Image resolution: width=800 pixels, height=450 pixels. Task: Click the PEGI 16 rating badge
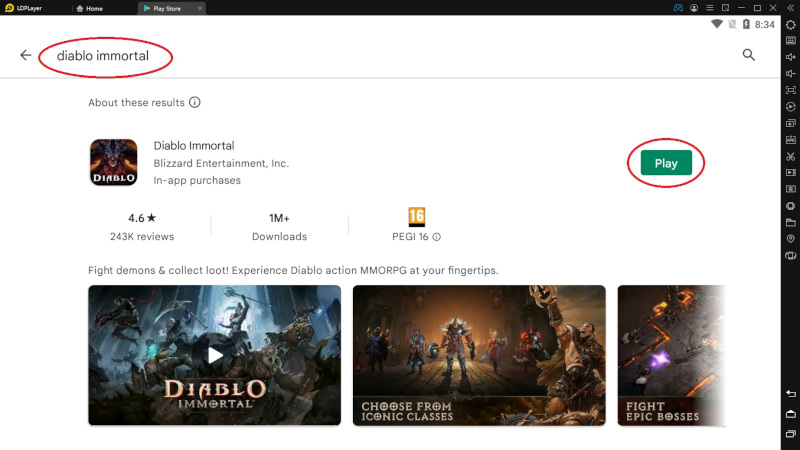click(416, 217)
